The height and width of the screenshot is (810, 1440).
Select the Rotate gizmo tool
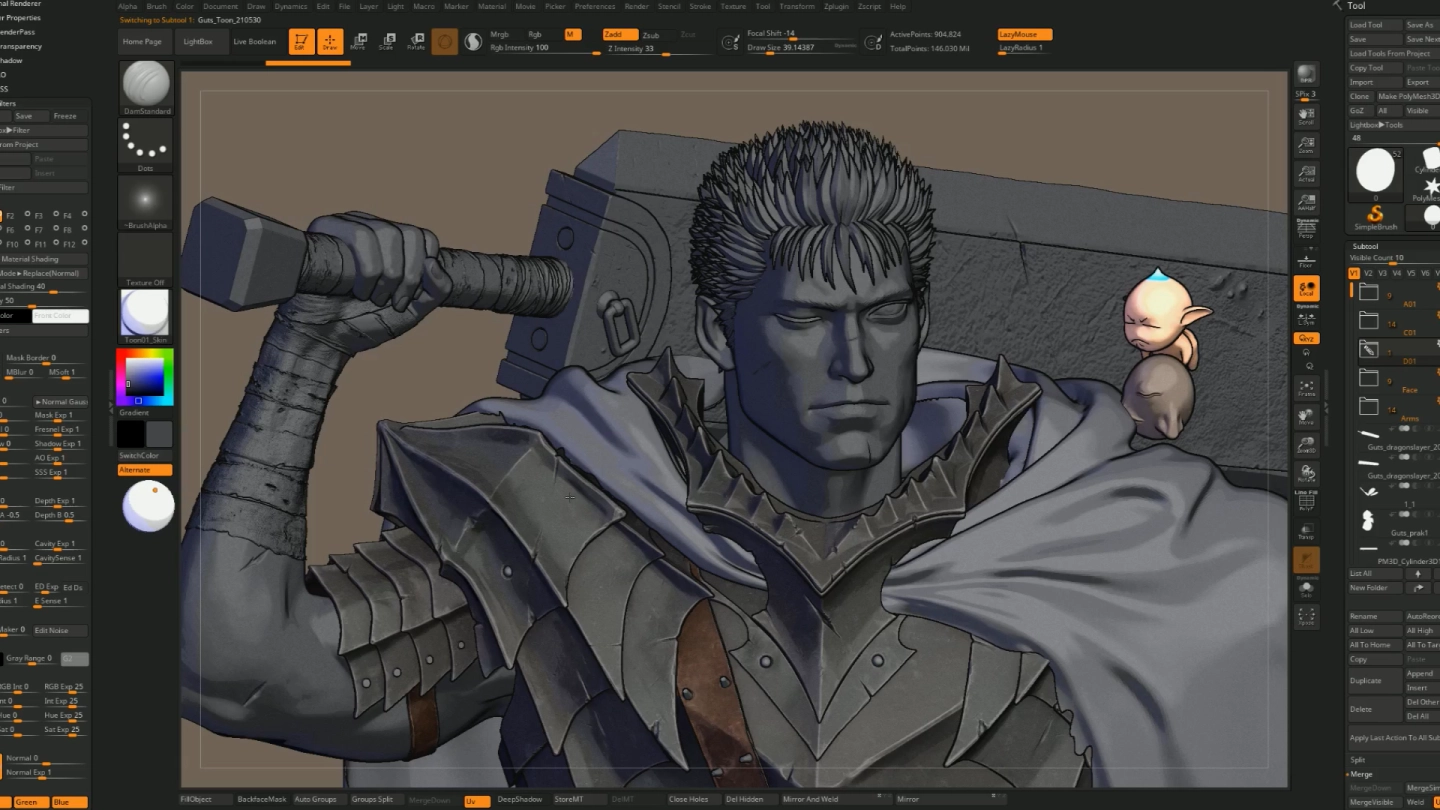tap(415, 42)
